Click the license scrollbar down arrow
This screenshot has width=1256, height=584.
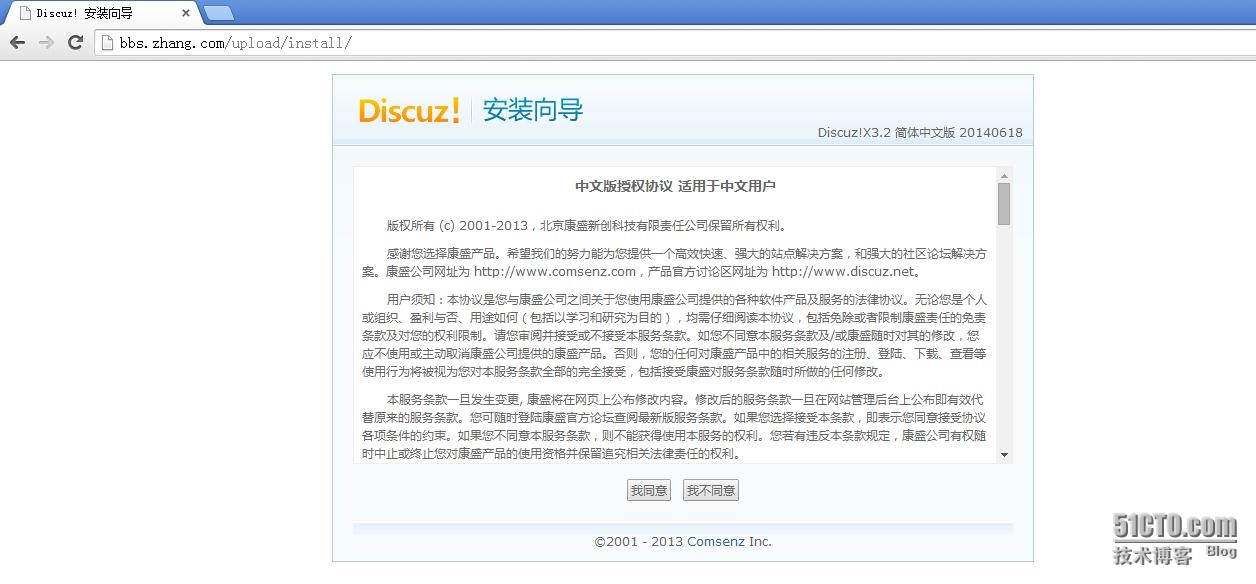coord(1004,455)
